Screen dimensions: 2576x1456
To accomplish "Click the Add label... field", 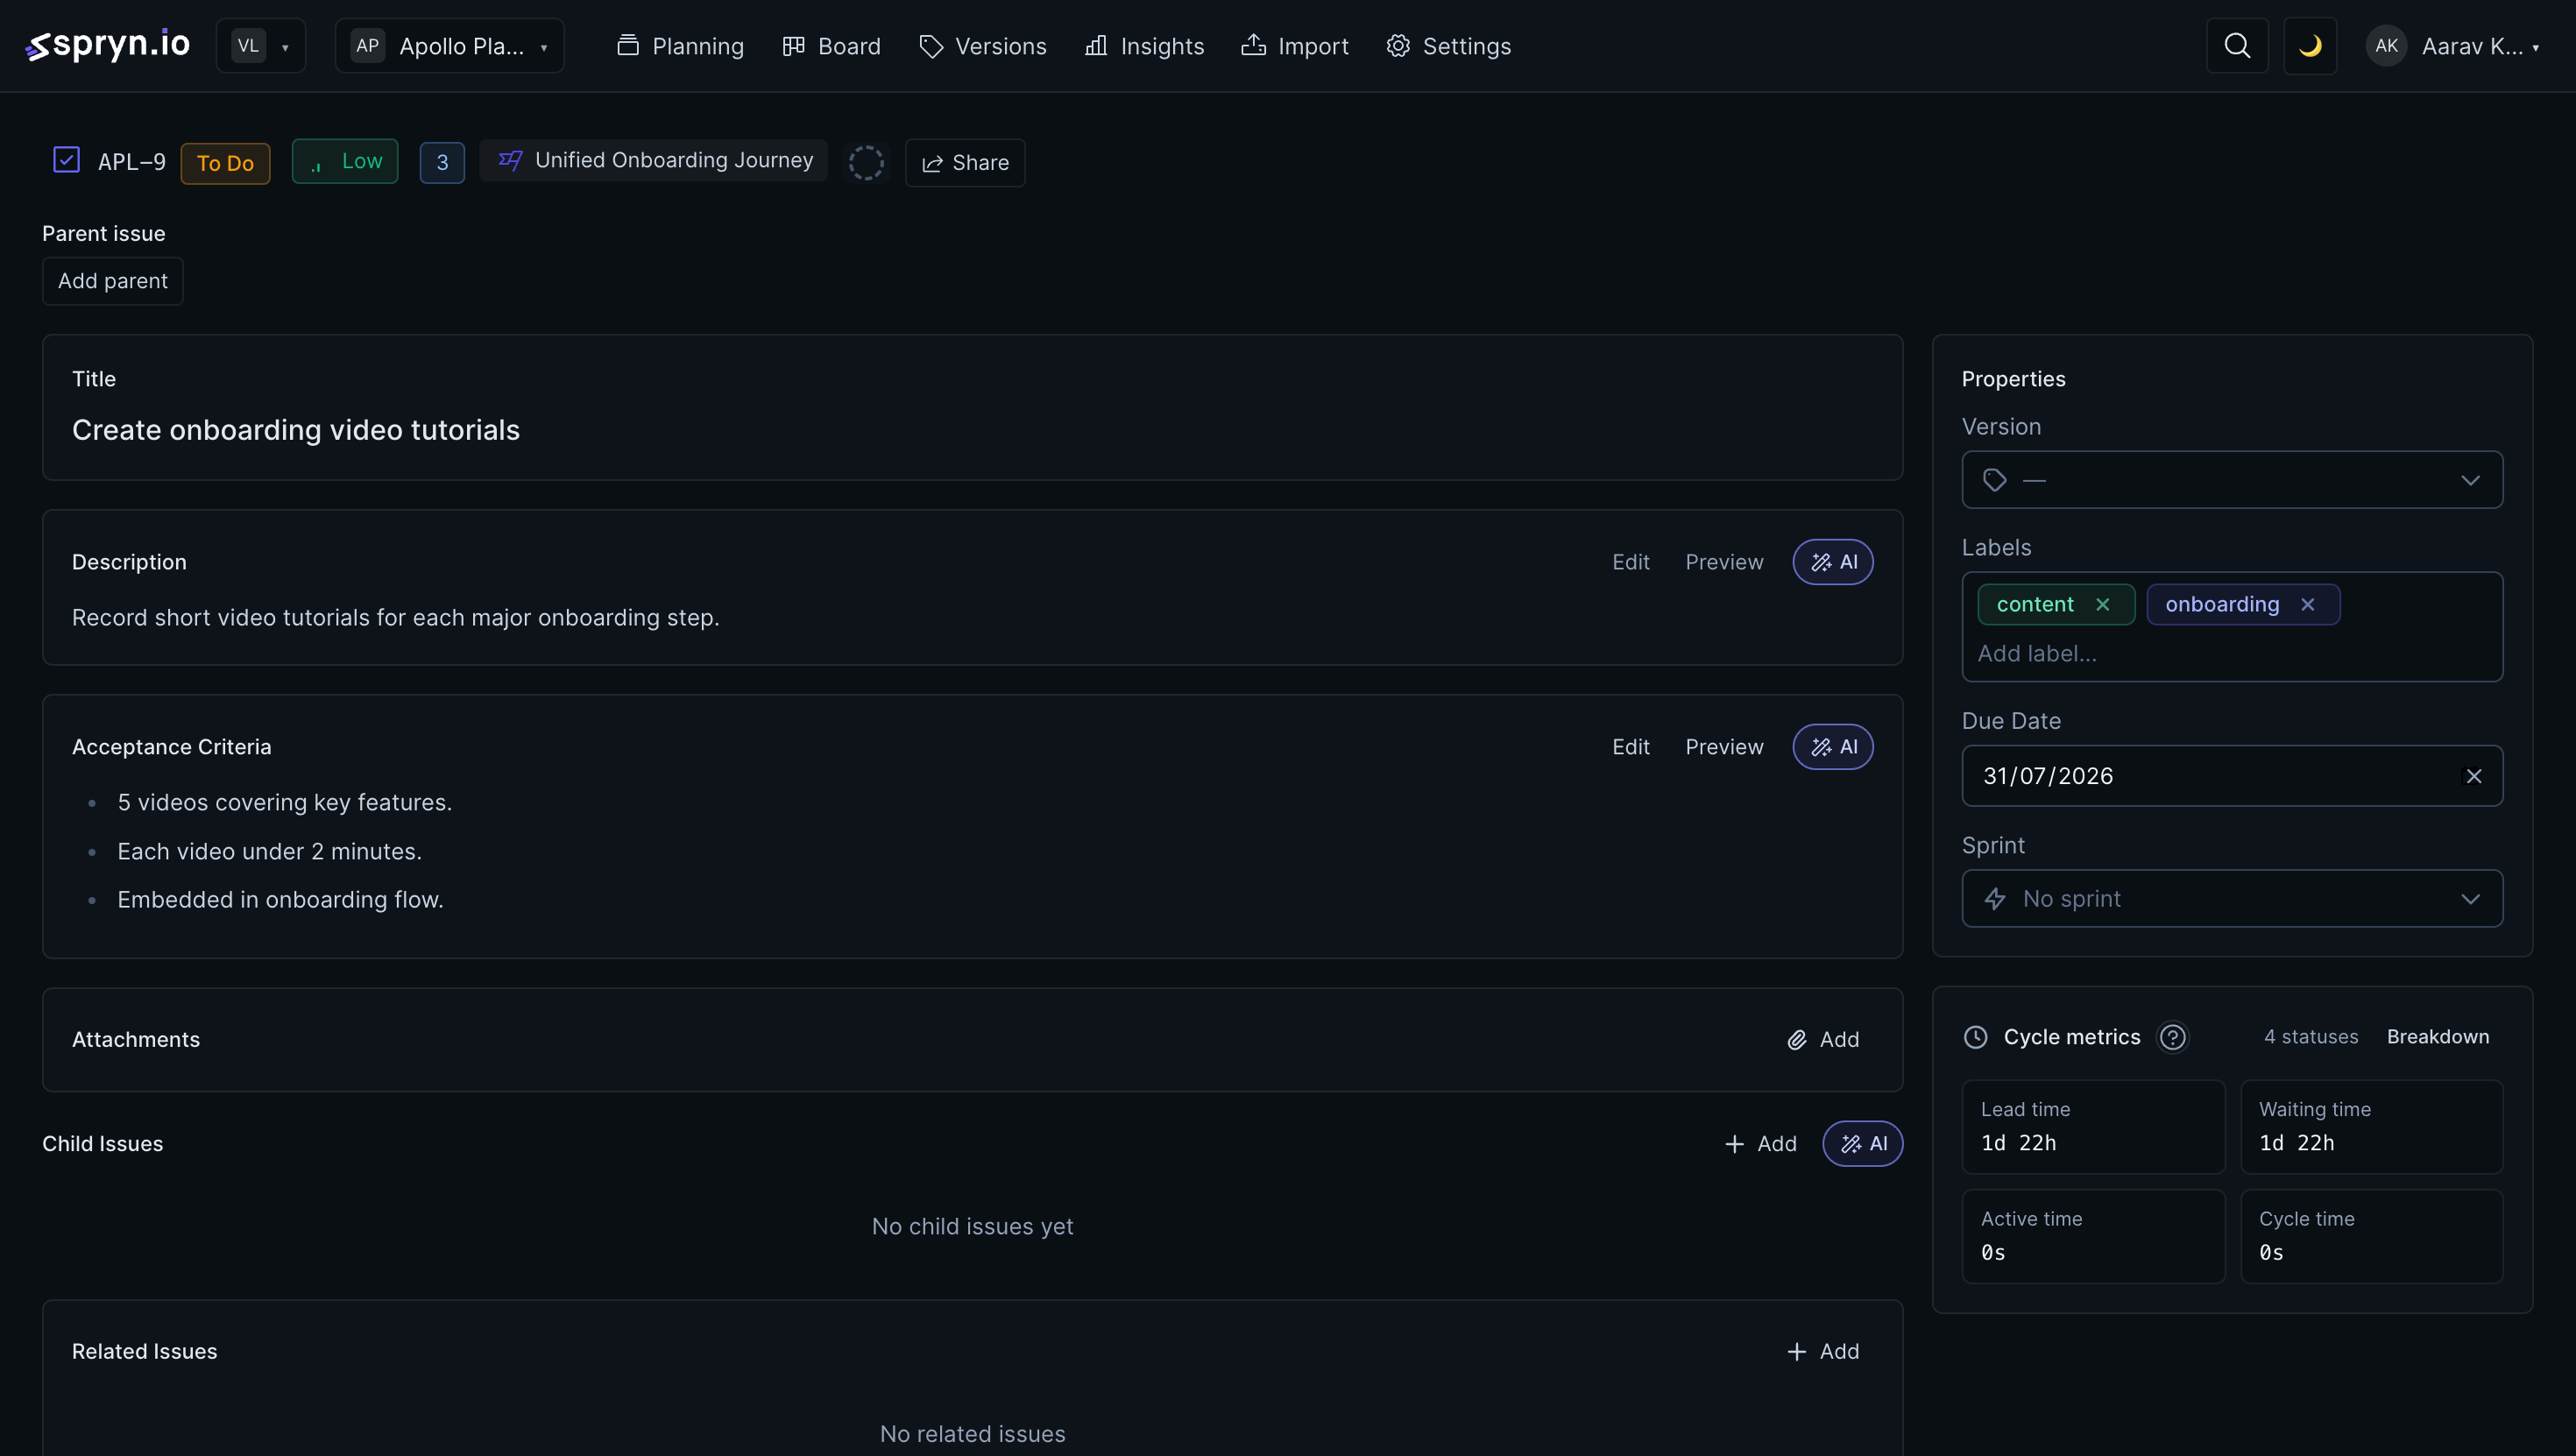I will tap(2232, 653).
